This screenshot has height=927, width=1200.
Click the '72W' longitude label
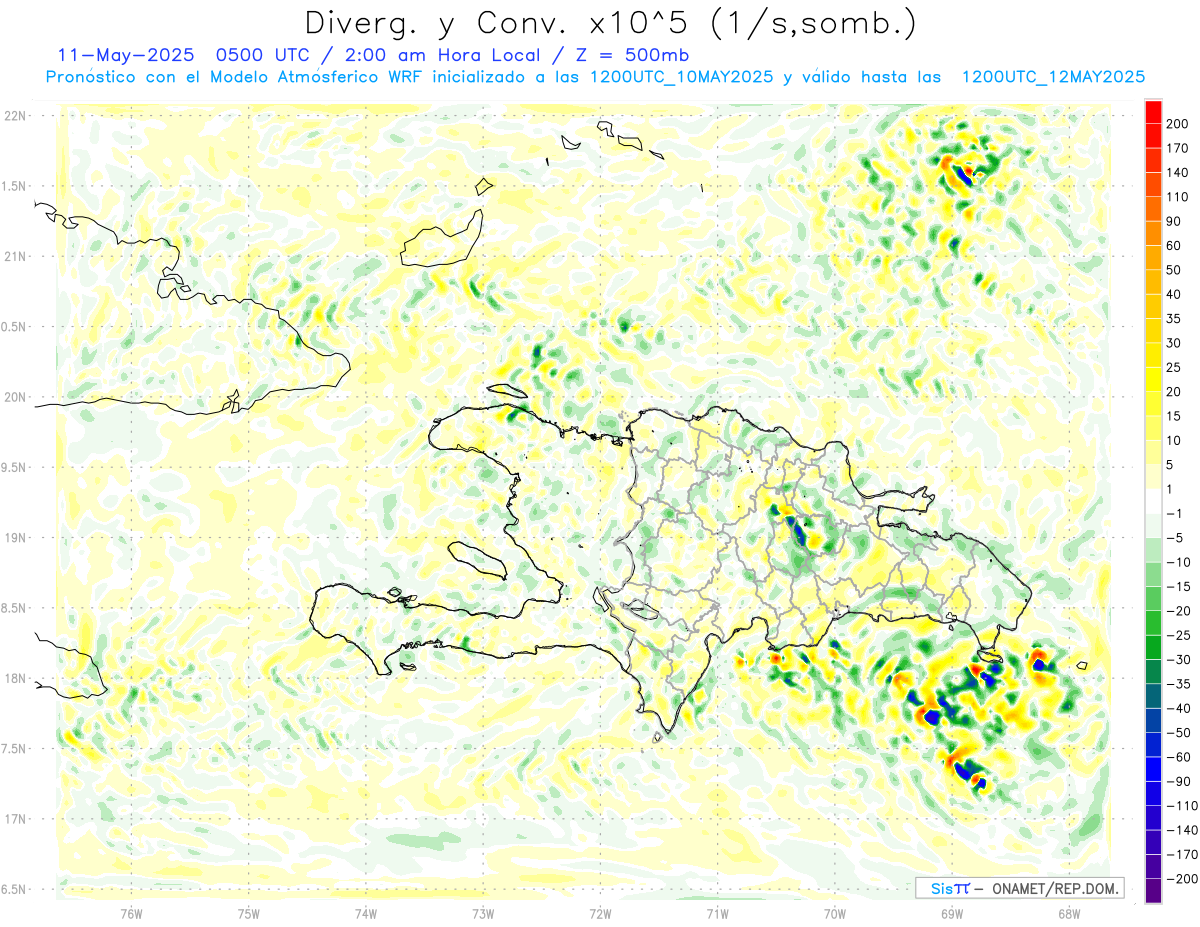point(600,913)
